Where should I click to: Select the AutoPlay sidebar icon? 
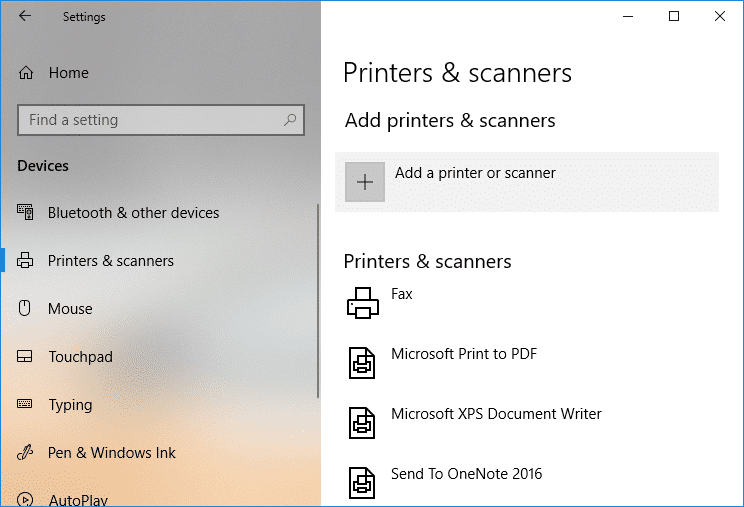coord(25,499)
